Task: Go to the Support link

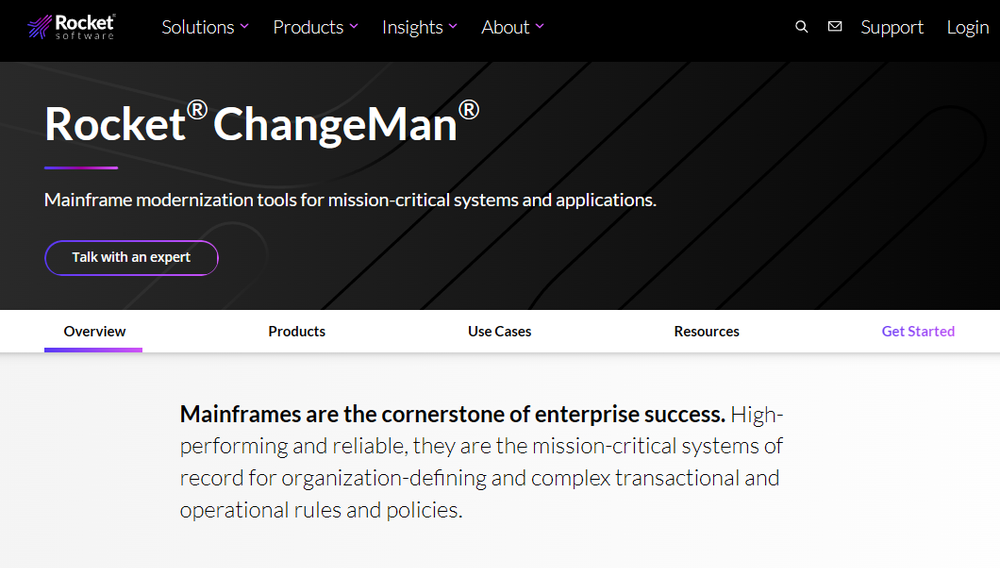Action: [x=892, y=27]
